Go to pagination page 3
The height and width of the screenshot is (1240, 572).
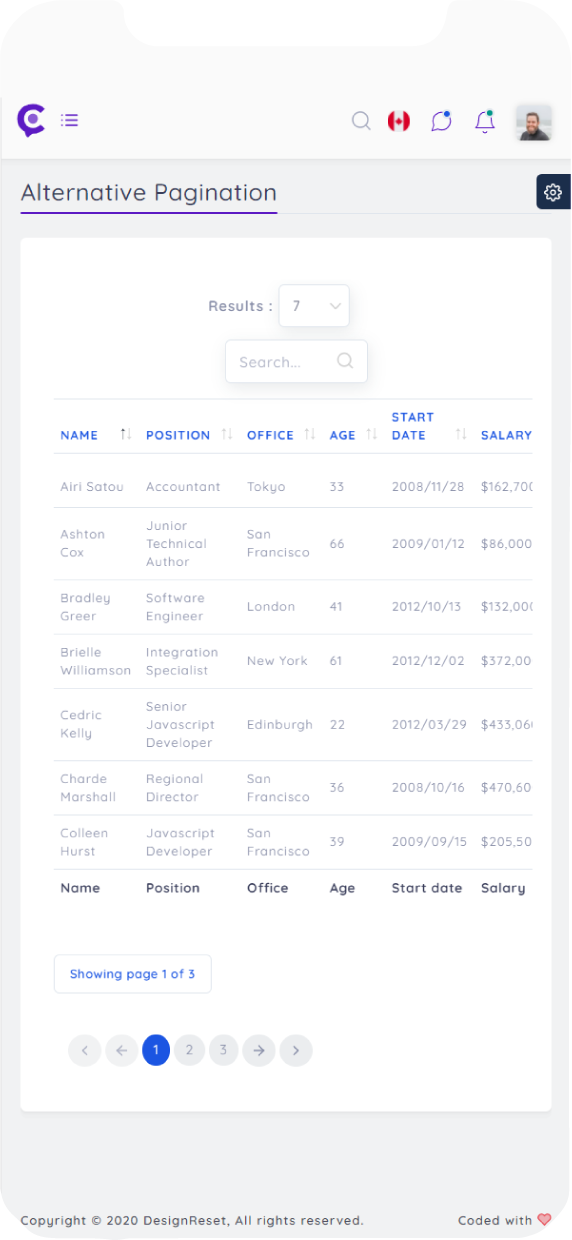point(223,1050)
